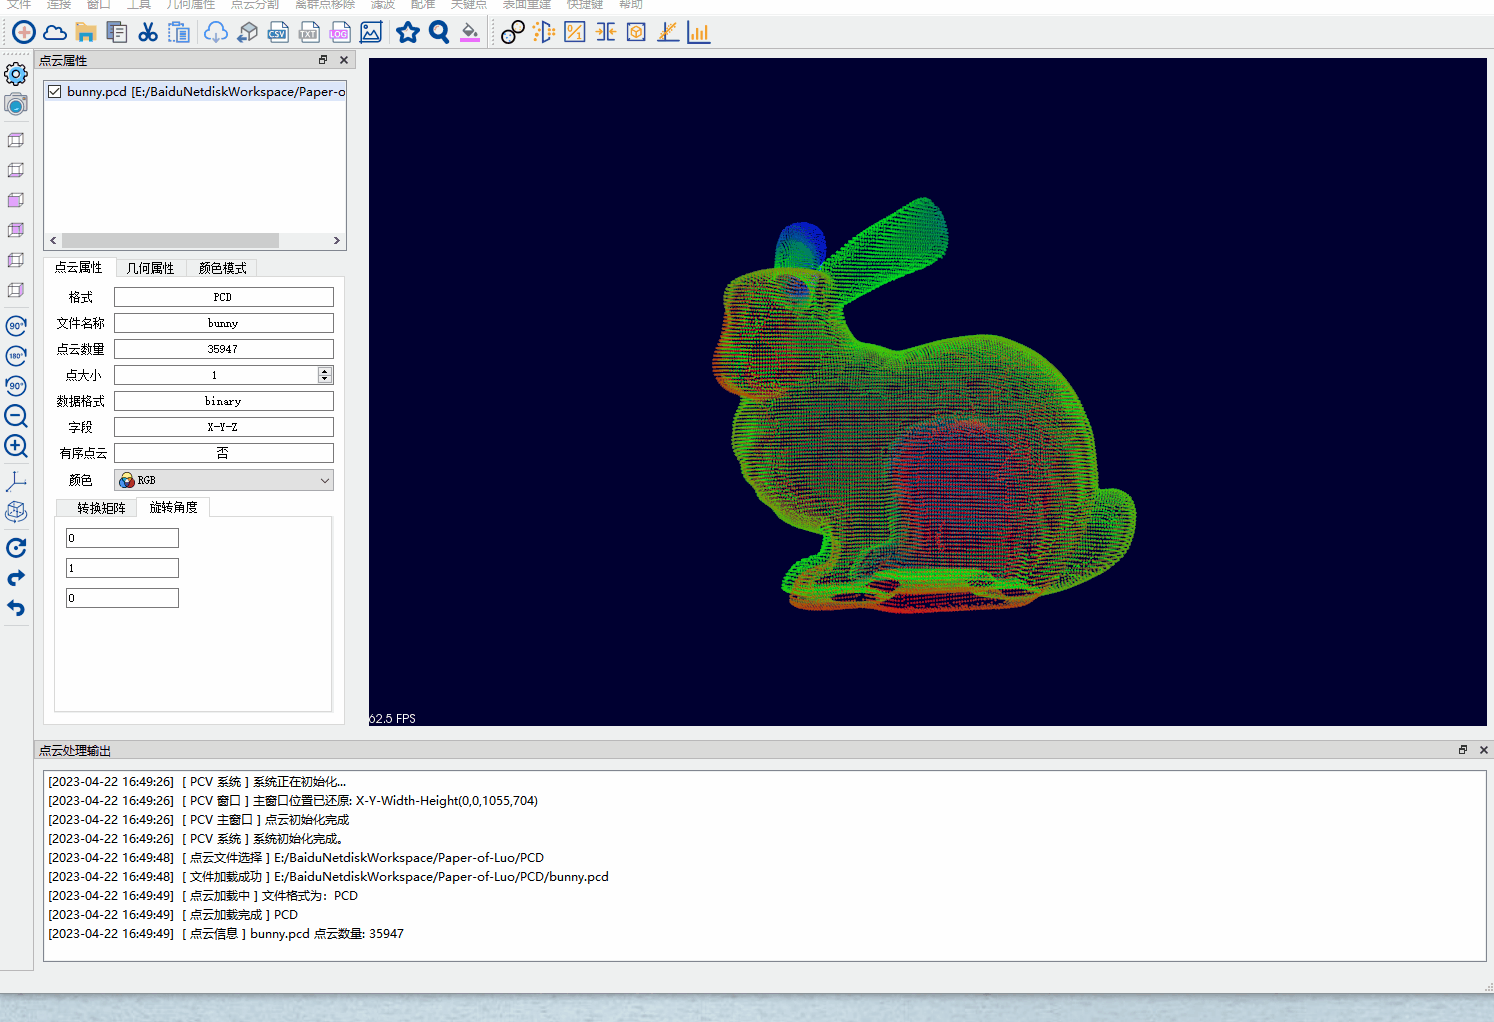This screenshot has height=1022, width=1494.
Task: Click the 180° rotation sidebar icon
Action: pos(16,356)
